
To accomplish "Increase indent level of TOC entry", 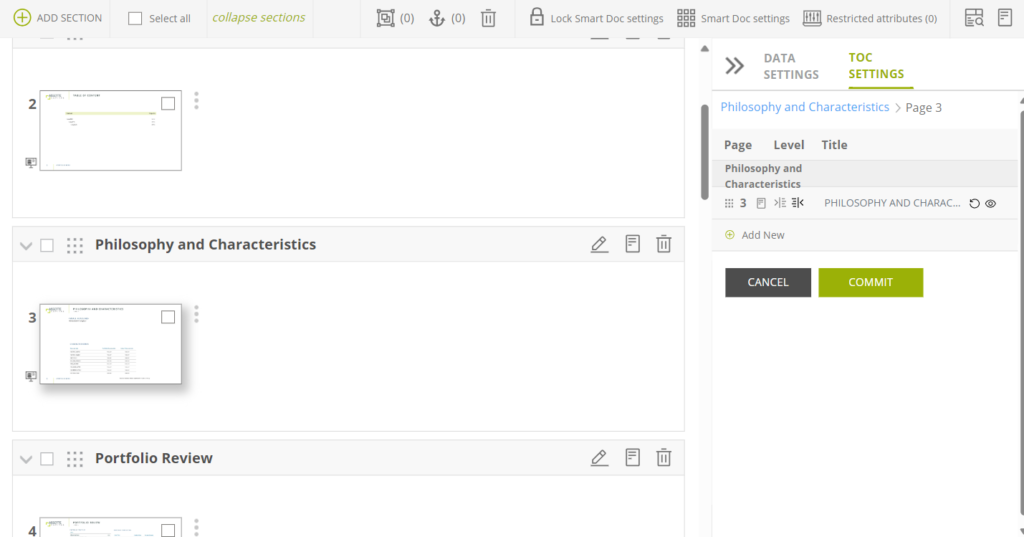I will point(780,203).
